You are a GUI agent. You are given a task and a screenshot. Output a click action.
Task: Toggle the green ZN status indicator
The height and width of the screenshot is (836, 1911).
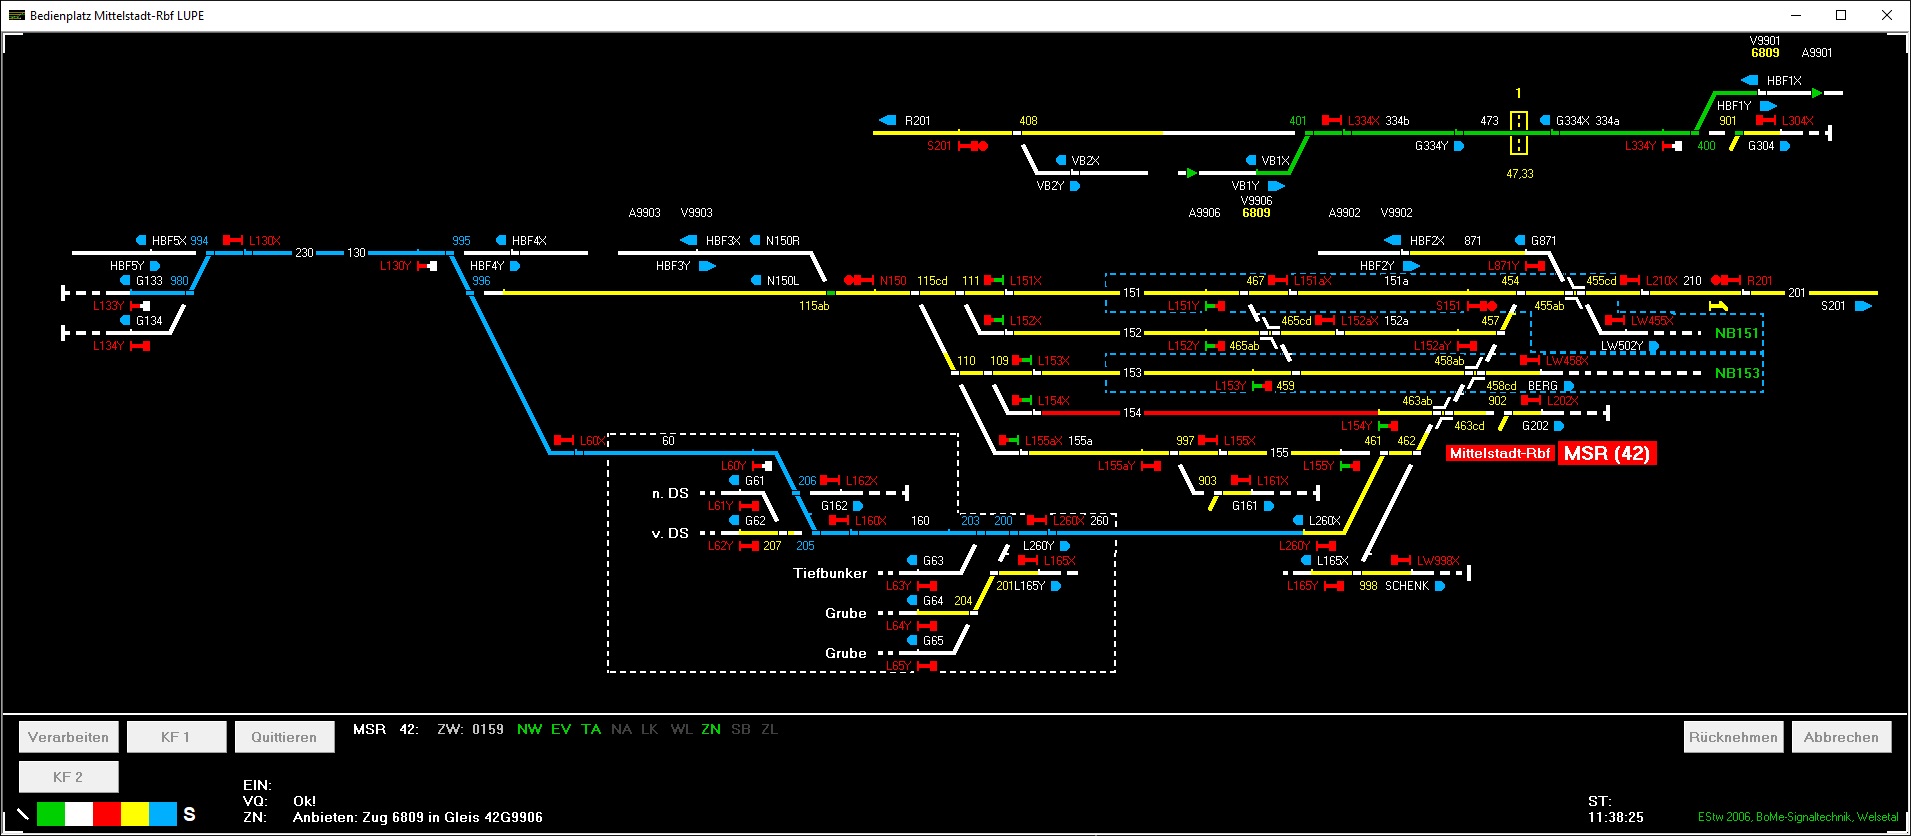tap(711, 729)
